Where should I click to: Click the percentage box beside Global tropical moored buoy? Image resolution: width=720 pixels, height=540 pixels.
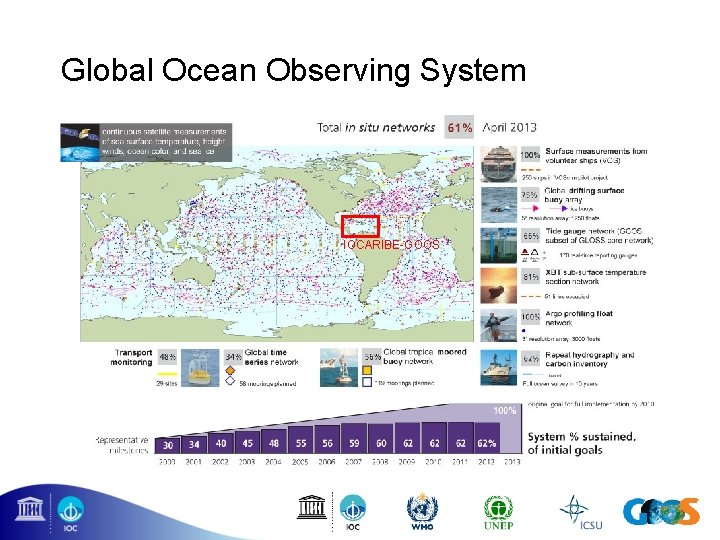[x=372, y=356]
